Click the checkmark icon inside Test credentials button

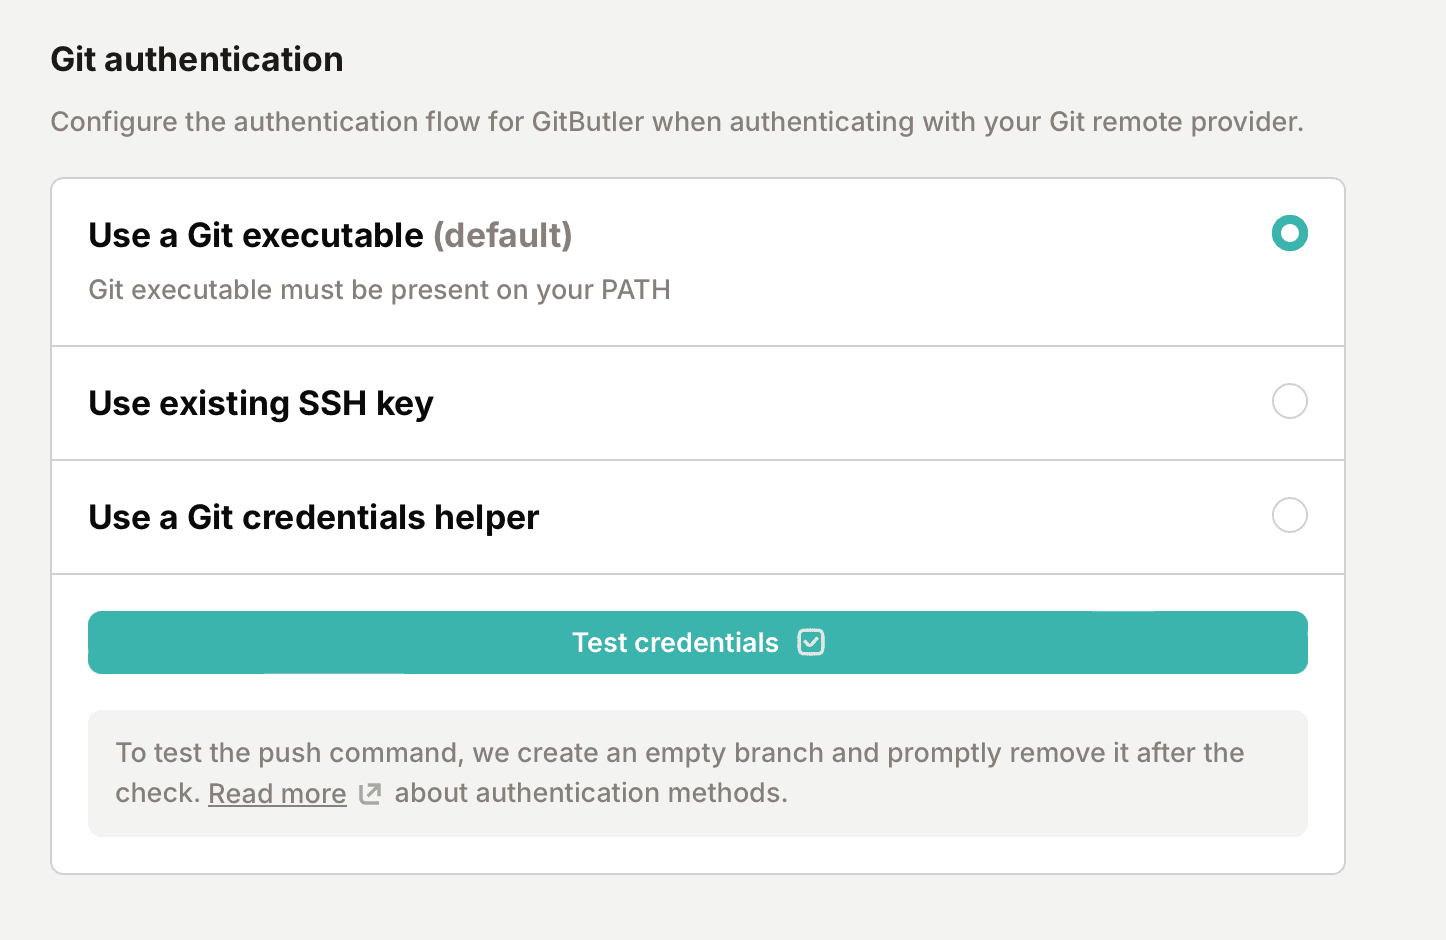(x=811, y=642)
